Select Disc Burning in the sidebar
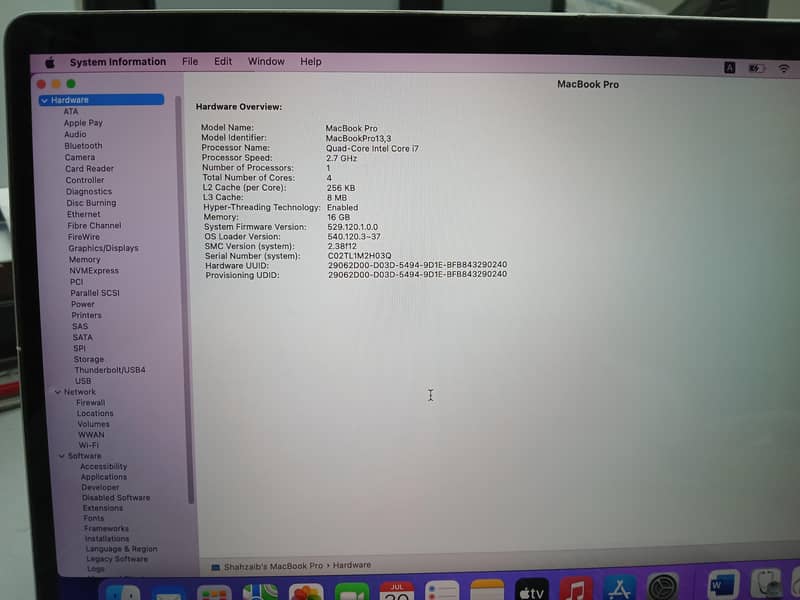The image size is (800, 600). tap(91, 203)
